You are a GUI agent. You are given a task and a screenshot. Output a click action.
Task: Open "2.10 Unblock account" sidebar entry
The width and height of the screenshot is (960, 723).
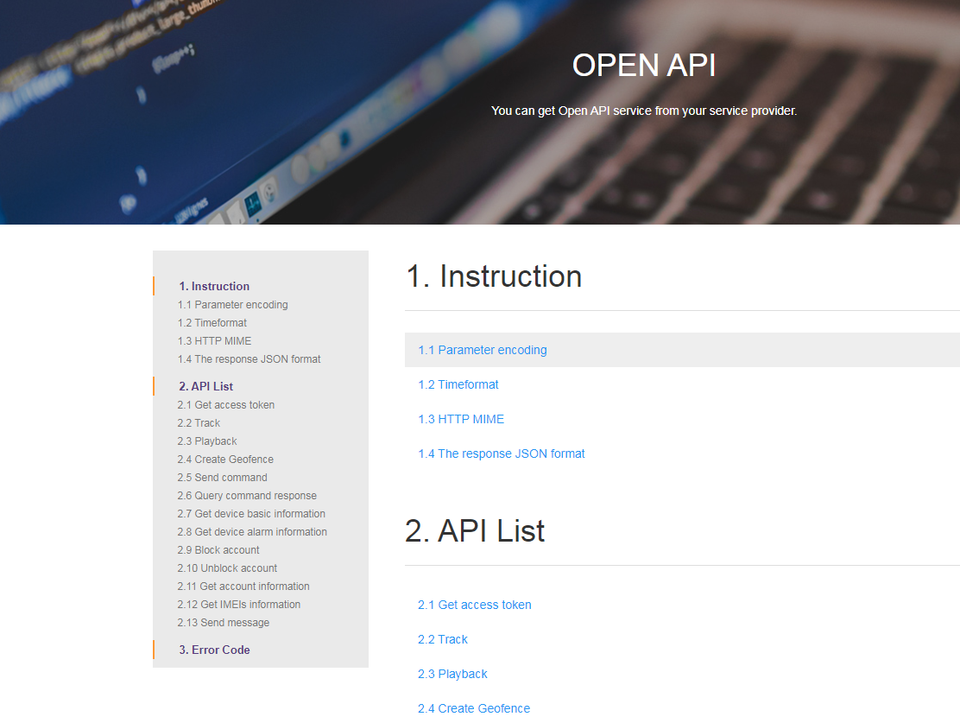click(227, 568)
